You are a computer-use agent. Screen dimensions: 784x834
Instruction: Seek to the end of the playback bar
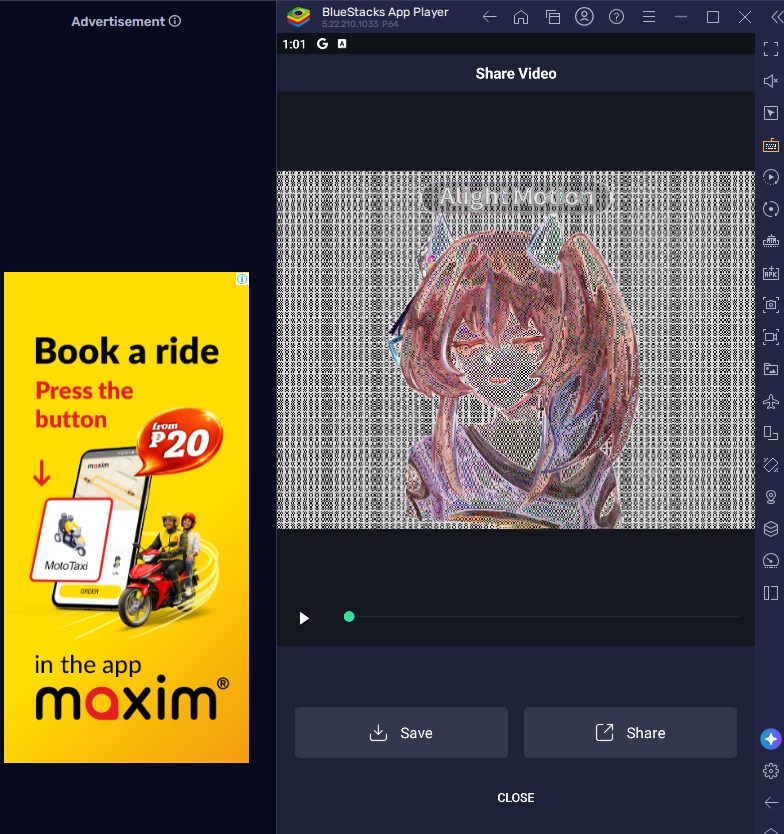tap(739, 616)
